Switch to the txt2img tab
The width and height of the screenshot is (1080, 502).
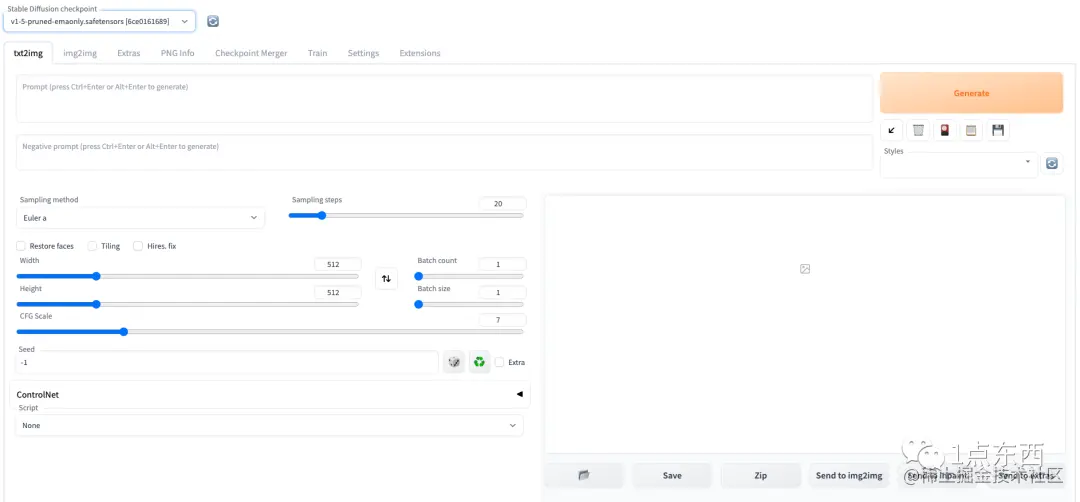click(28, 53)
